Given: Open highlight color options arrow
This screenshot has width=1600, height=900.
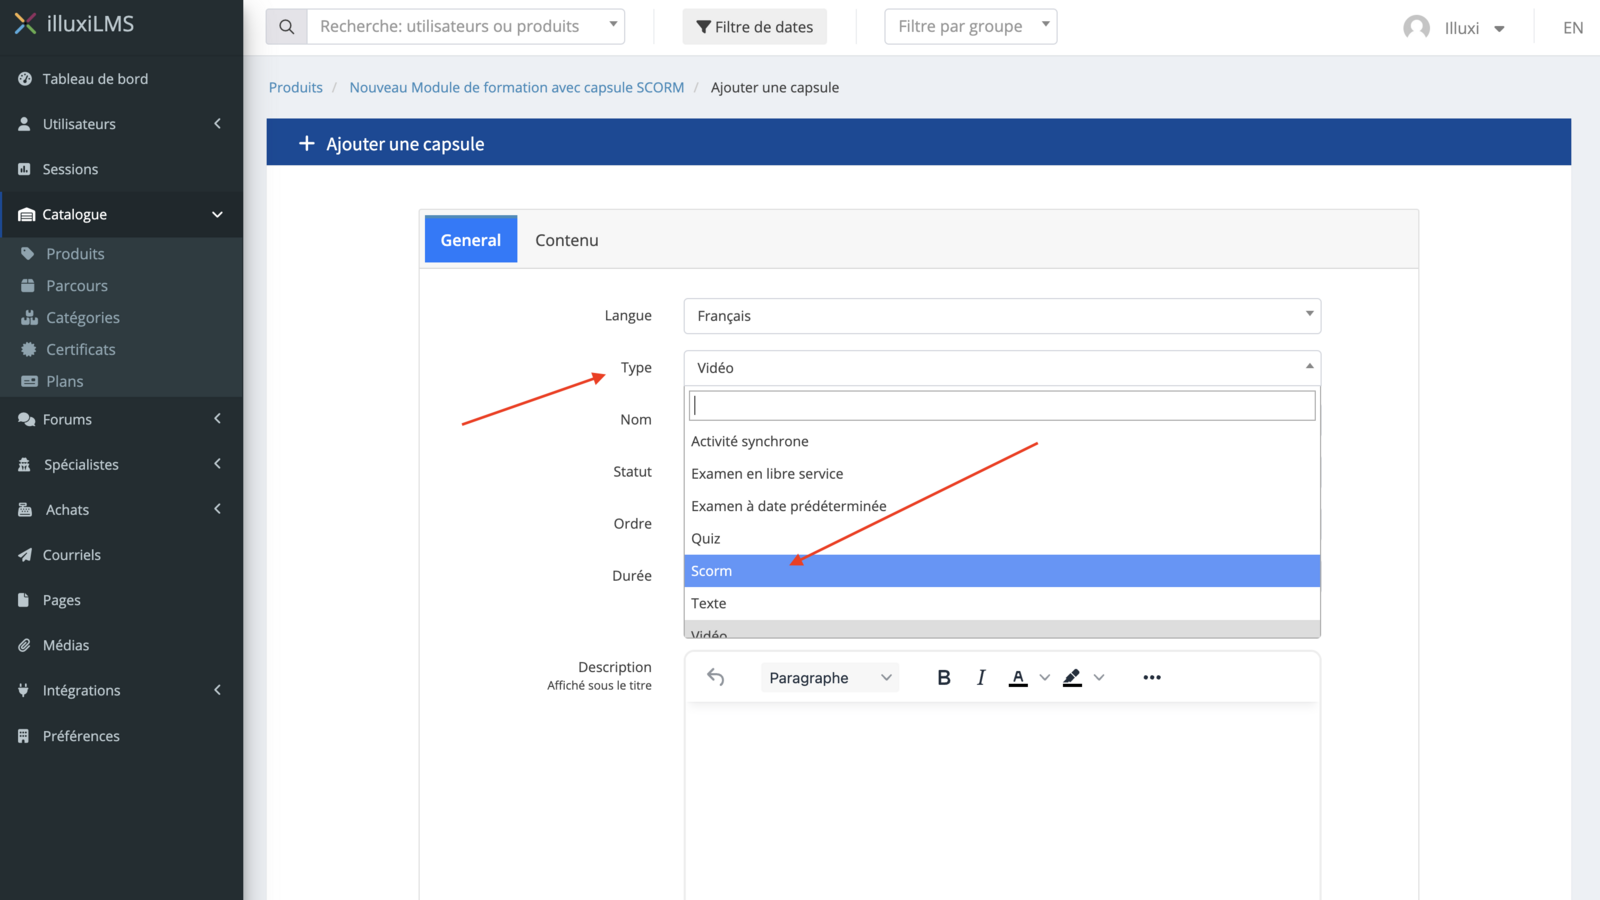Looking at the screenshot, I should tap(1099, 678).
